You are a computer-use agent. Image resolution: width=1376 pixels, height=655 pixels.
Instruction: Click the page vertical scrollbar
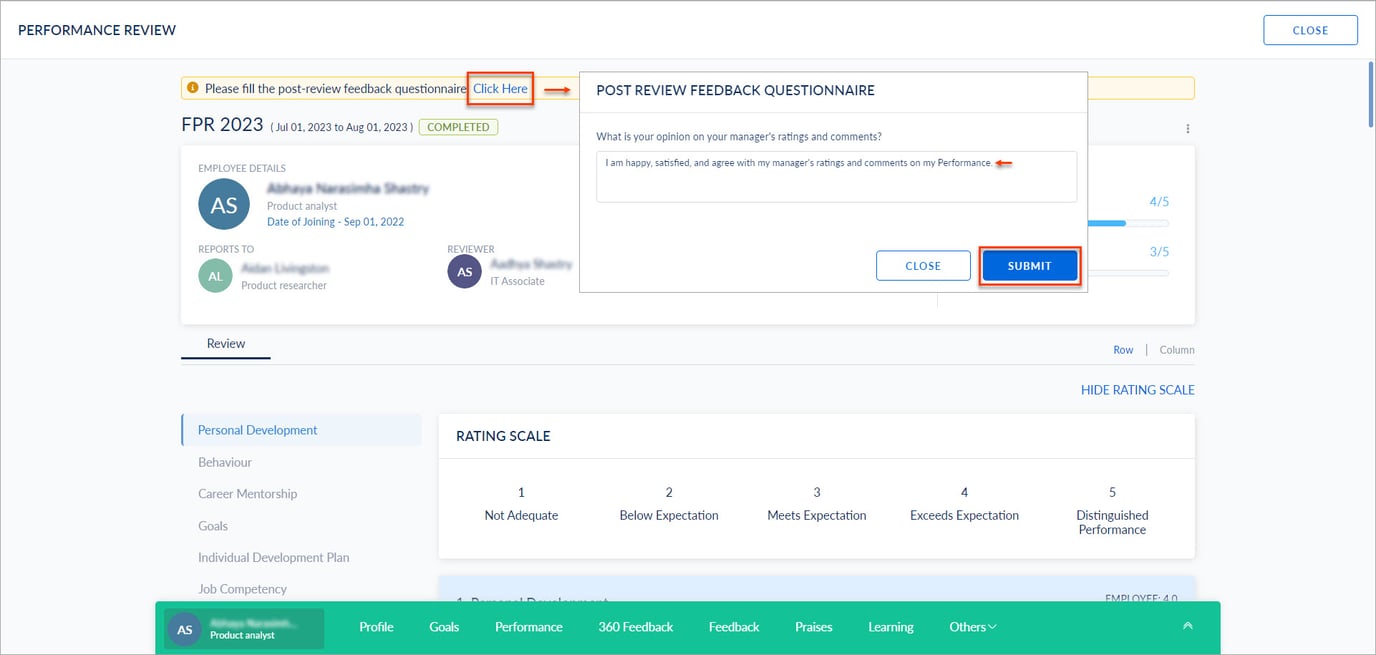(x=1370, y=95)
